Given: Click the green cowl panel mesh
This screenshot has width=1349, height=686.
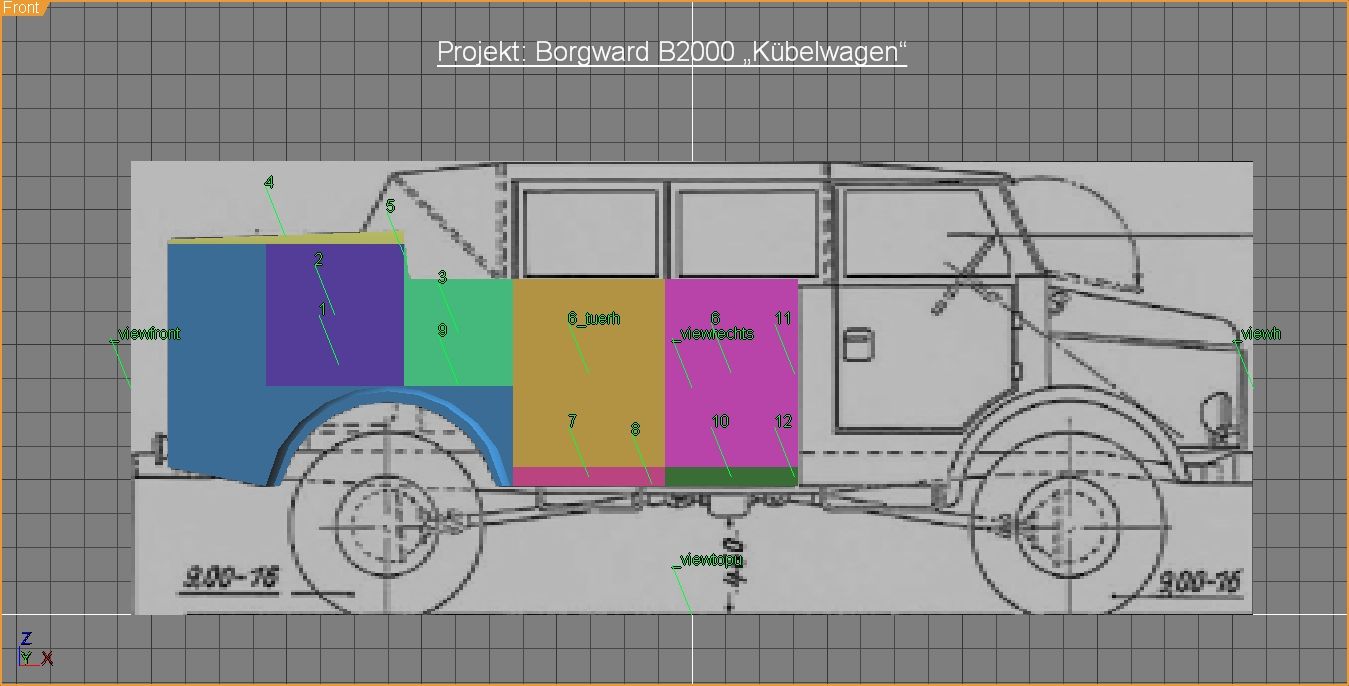Looking at the screenshot, I should click(458, 332).
